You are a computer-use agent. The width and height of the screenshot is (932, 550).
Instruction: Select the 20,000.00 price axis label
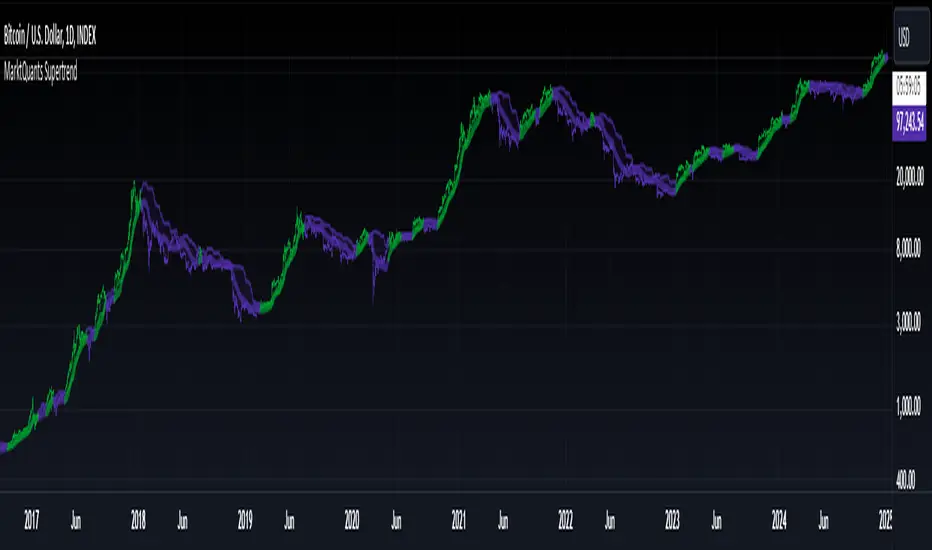coord(909,177)
